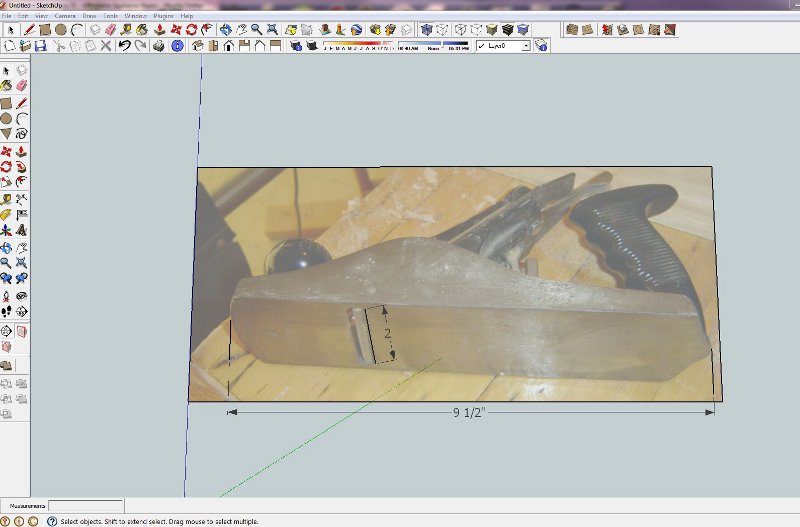The image size is (800, 527).
Task: Choose the Text label tool
Action: (x=21, y=215)
